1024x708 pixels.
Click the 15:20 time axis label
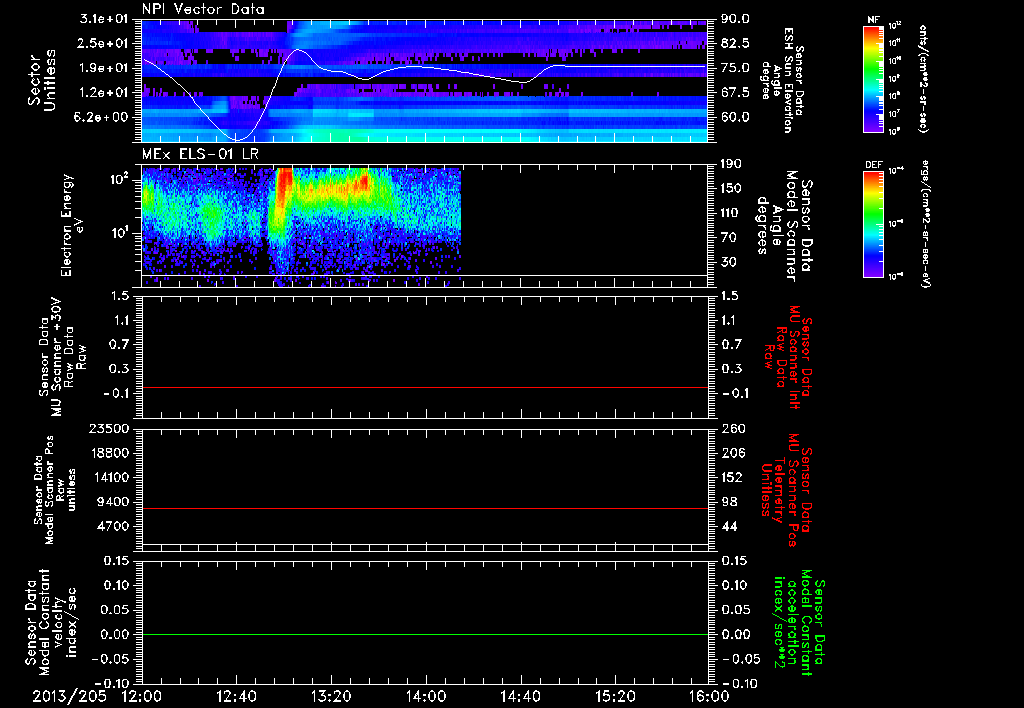tap(615, 696)
